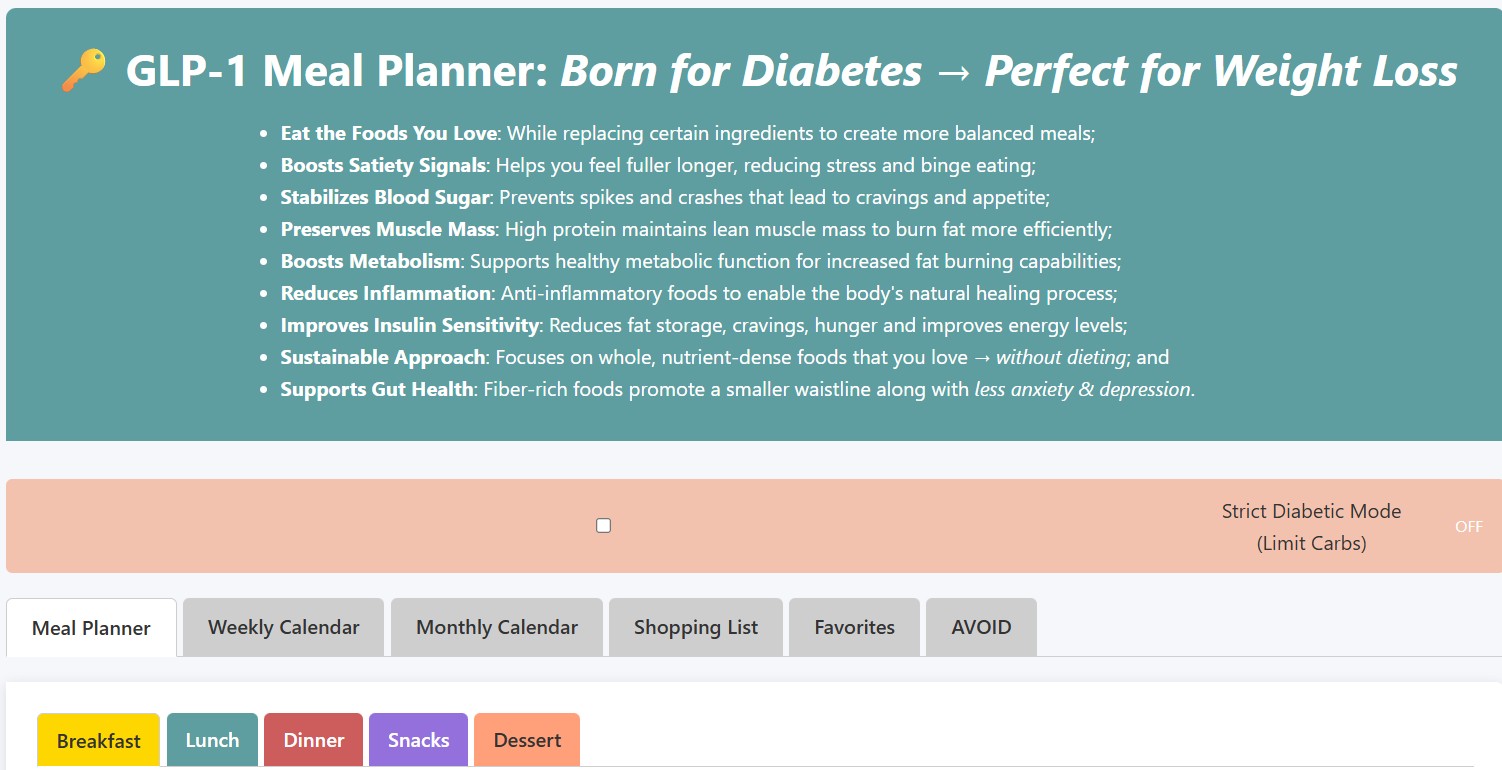Enable the Strict Diabetic Mode checkbox
This screenshot has height=770, width=1502.
(603, 526)
